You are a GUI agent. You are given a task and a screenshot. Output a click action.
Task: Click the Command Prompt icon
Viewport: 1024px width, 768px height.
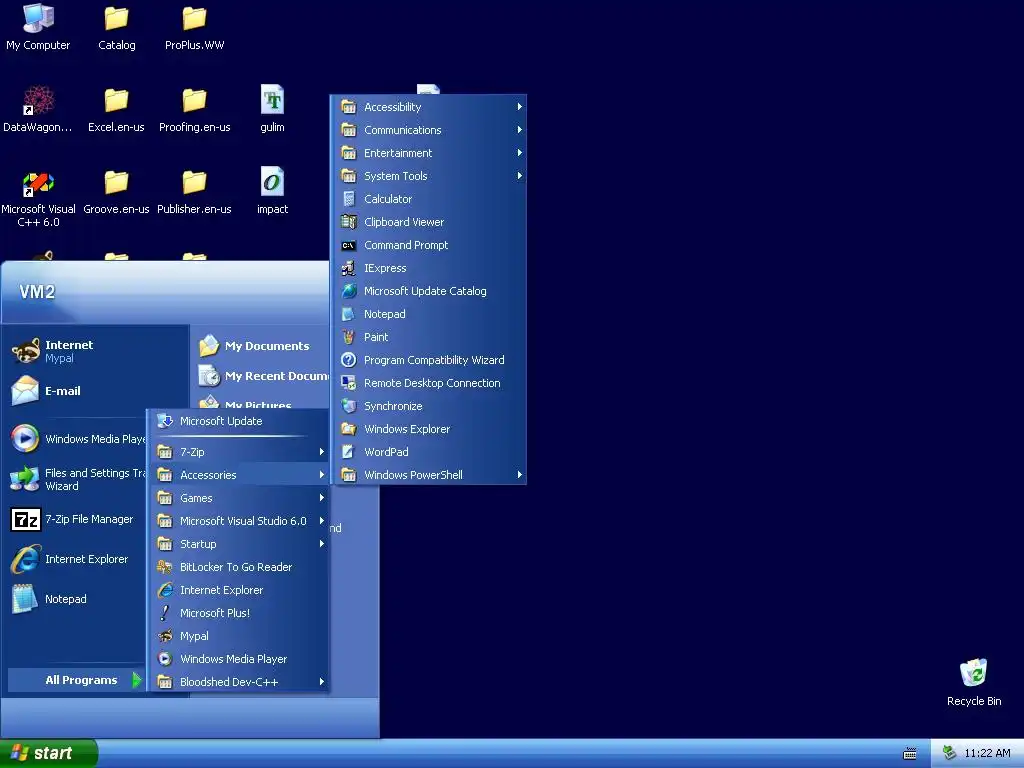coord(349,246)
